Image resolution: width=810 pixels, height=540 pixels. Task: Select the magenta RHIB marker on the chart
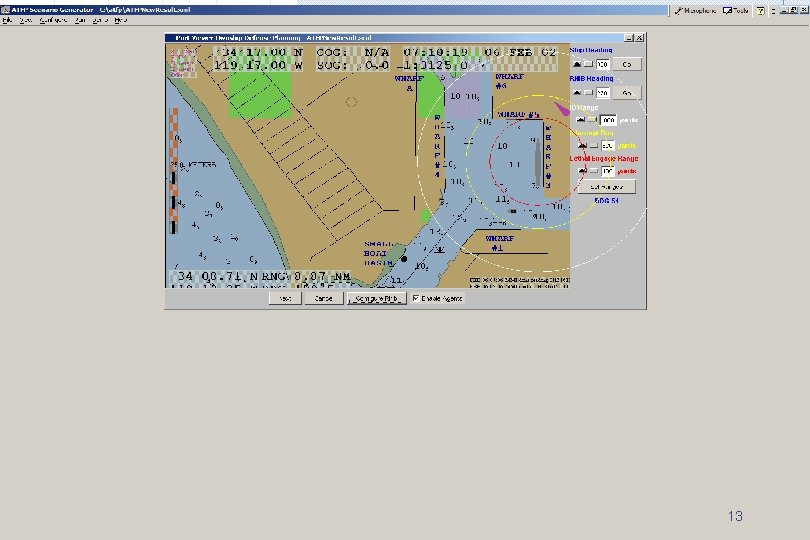click(562, 109)
